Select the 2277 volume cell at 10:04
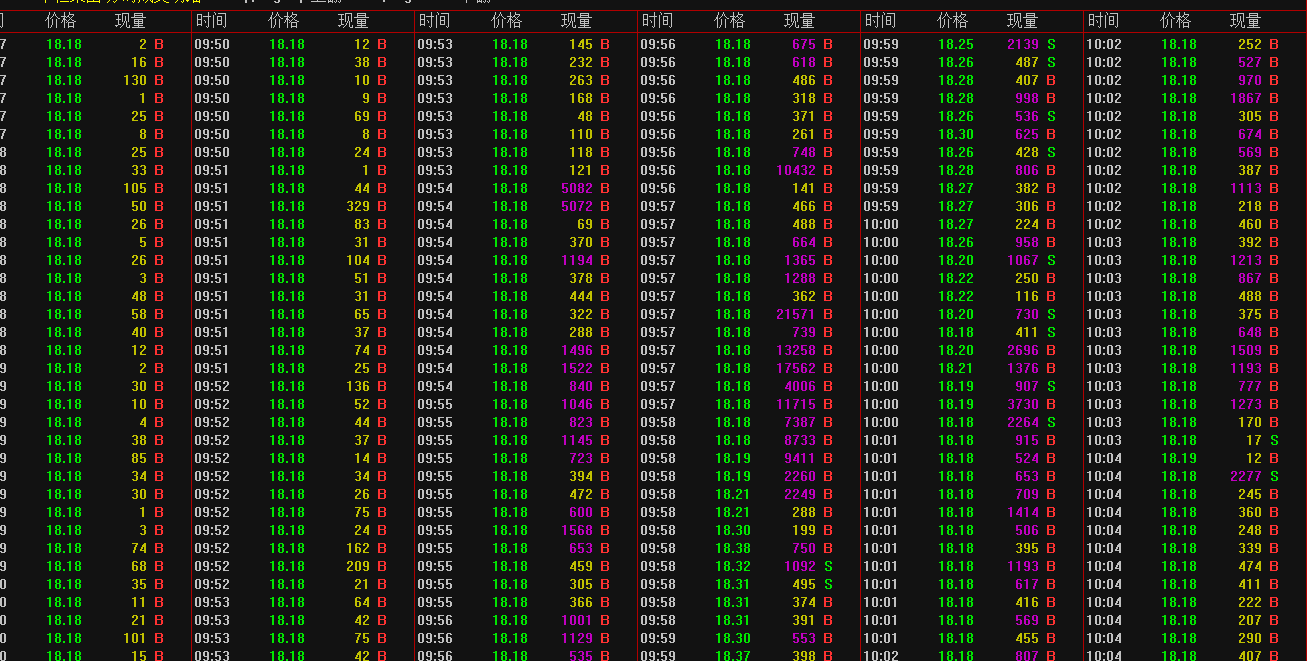Viewport: 1307px width, 661px height. [x=1246, y=476]
